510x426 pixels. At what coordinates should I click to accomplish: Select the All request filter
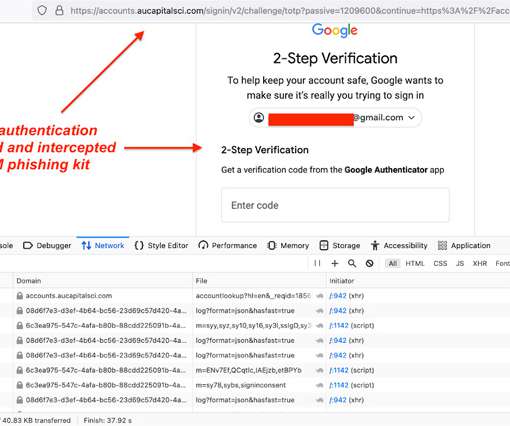click(x=393, y=263)
